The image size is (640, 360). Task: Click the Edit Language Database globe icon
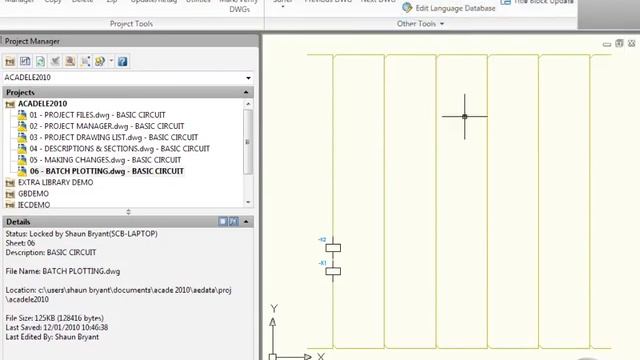click(x=407, y=7)
